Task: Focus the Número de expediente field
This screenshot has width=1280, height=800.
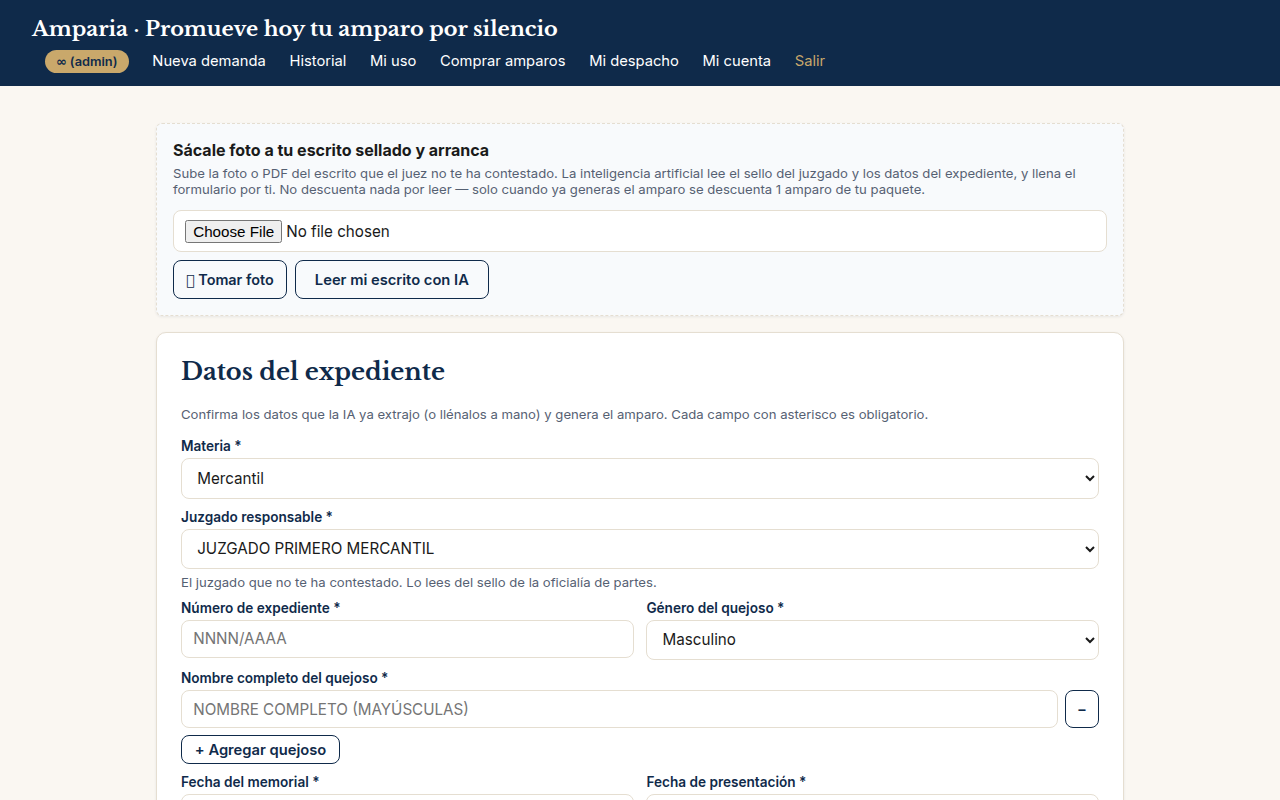Action: tap(407, 639)
